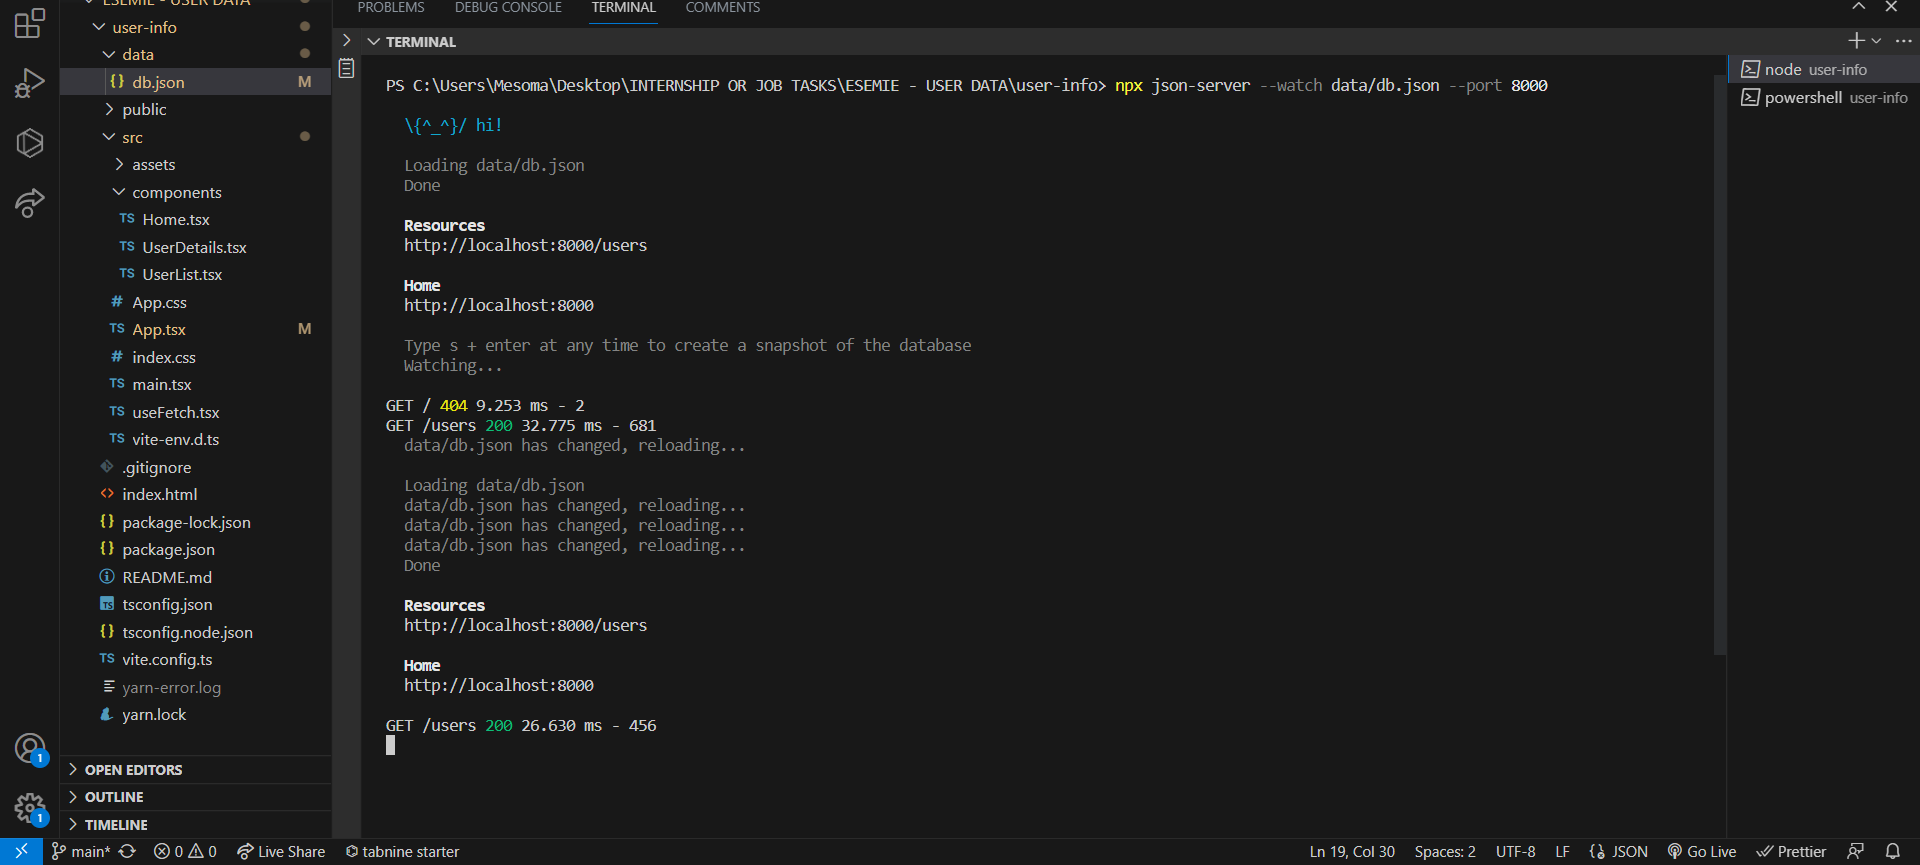Viewport: 1920px width, 865px height.
Task: Toggle Prettier formatter in status bar
Action: pos(1791,851)
